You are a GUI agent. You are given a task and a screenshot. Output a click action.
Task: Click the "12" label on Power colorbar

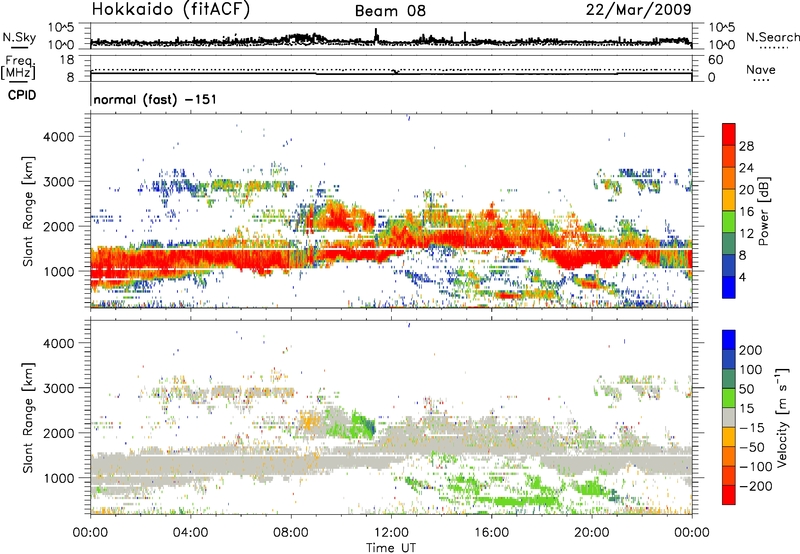coord(746,234)
